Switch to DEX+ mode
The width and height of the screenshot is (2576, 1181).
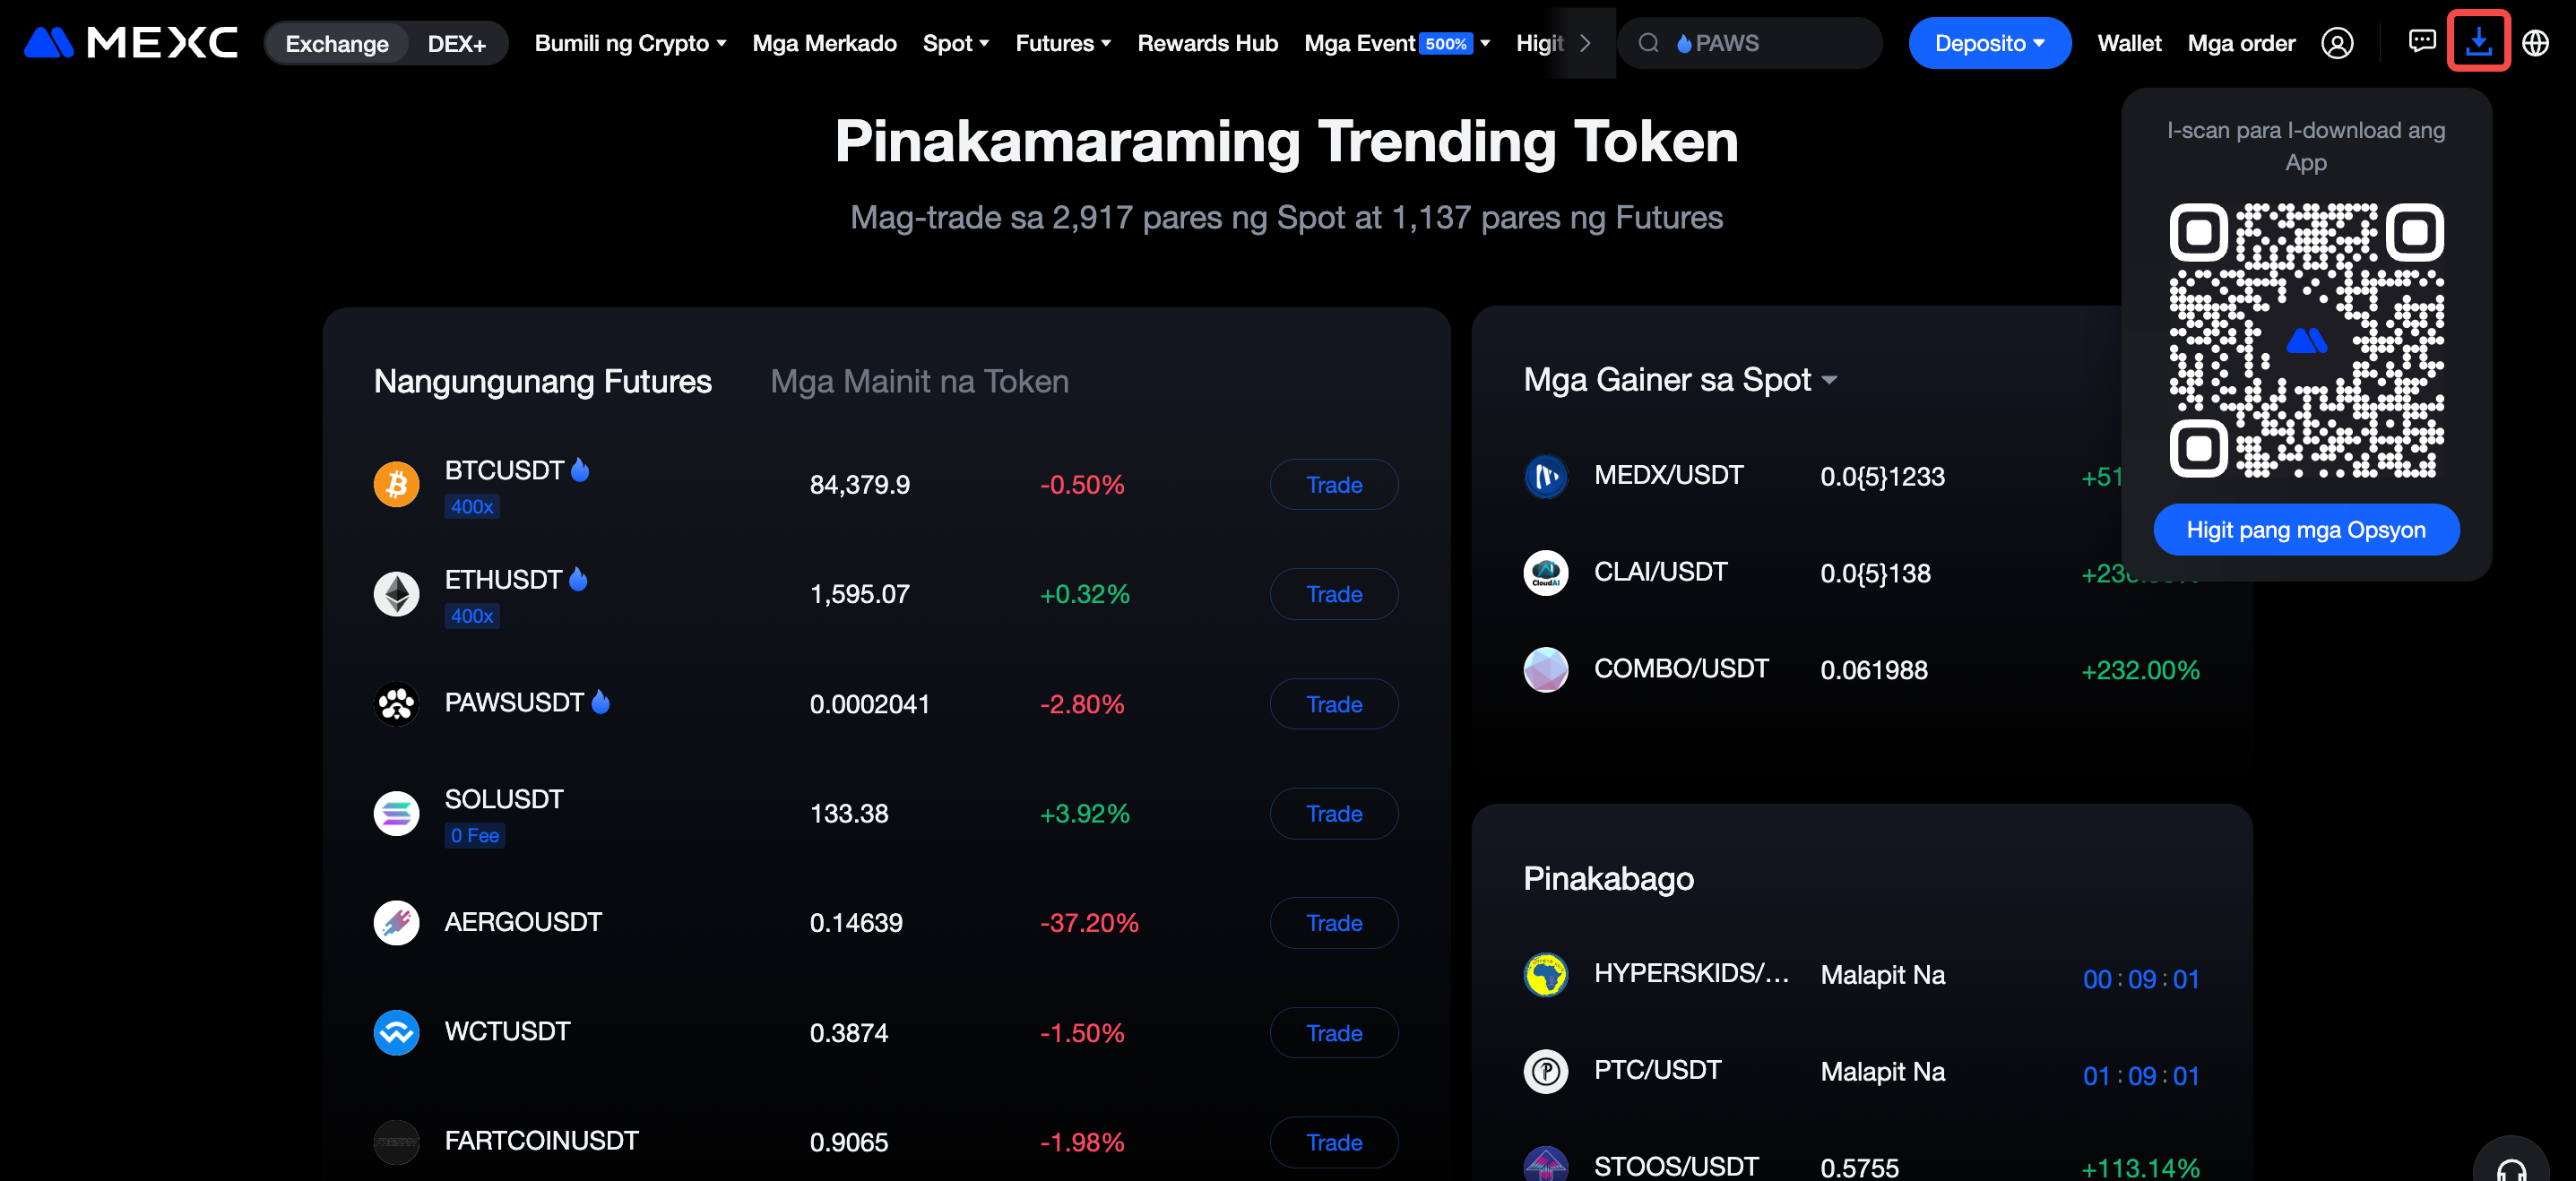456,44
